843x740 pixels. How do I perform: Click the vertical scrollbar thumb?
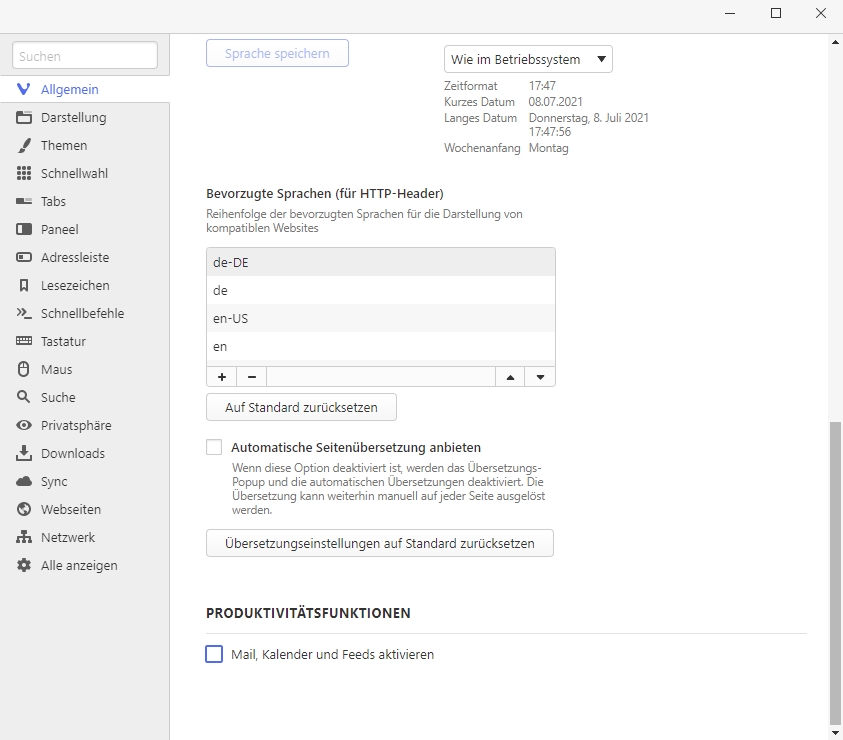point(835,573)
